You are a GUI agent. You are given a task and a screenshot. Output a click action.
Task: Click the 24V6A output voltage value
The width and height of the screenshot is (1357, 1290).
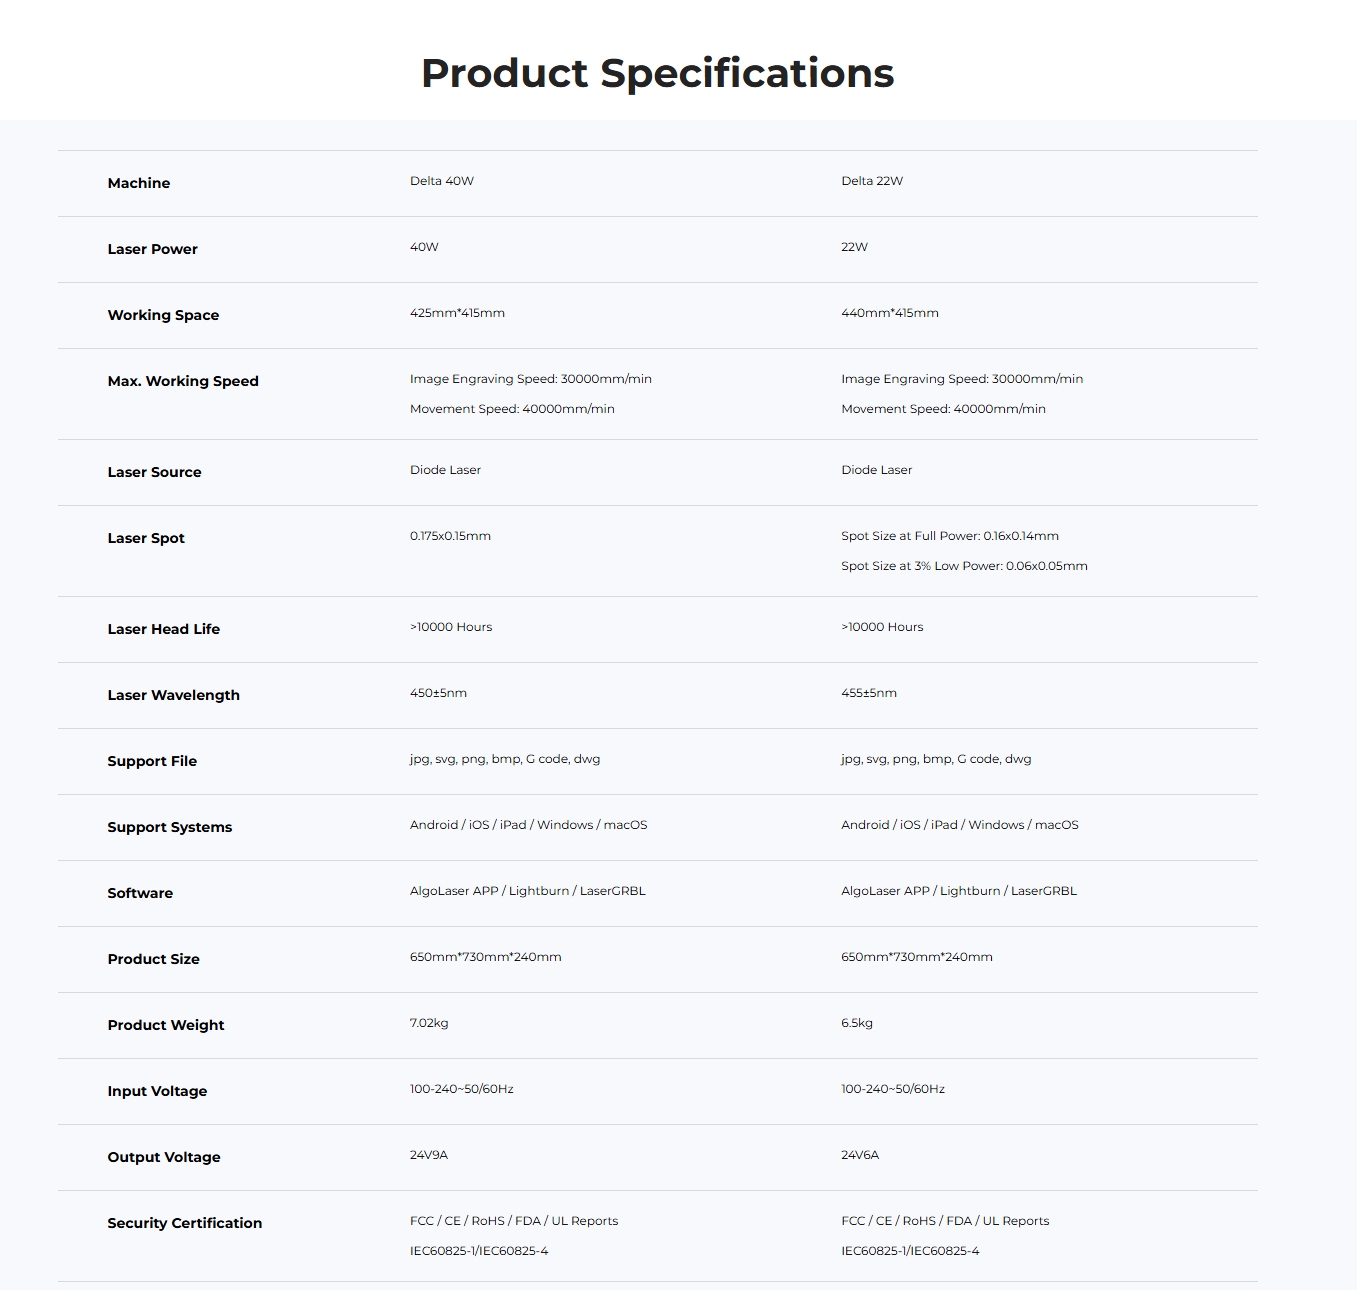click(x=860, y=1155)
